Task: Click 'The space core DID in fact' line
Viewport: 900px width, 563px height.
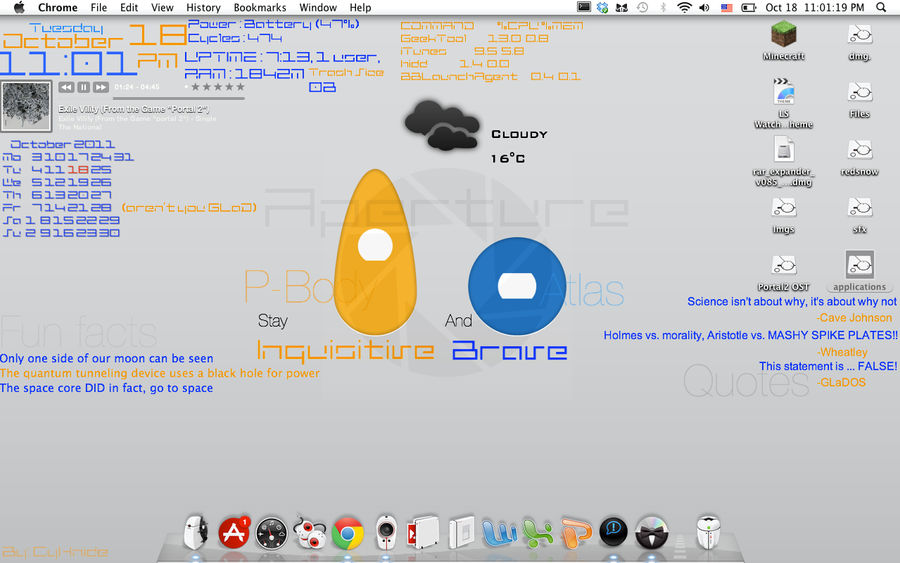Action: pyautogui.click(x=106, y=388)
